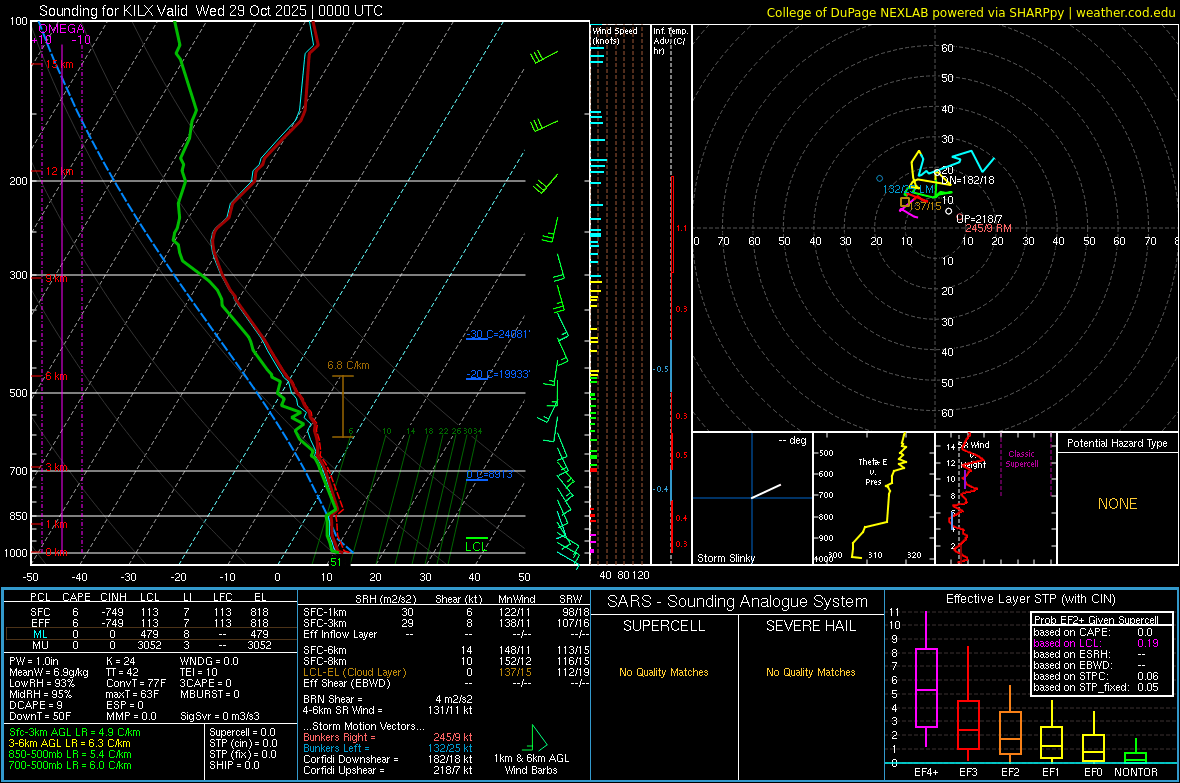The height and width of the screenshot is (783, 1180).
Task: Click the -30 C=24081' level label
Action: point(498,334)
